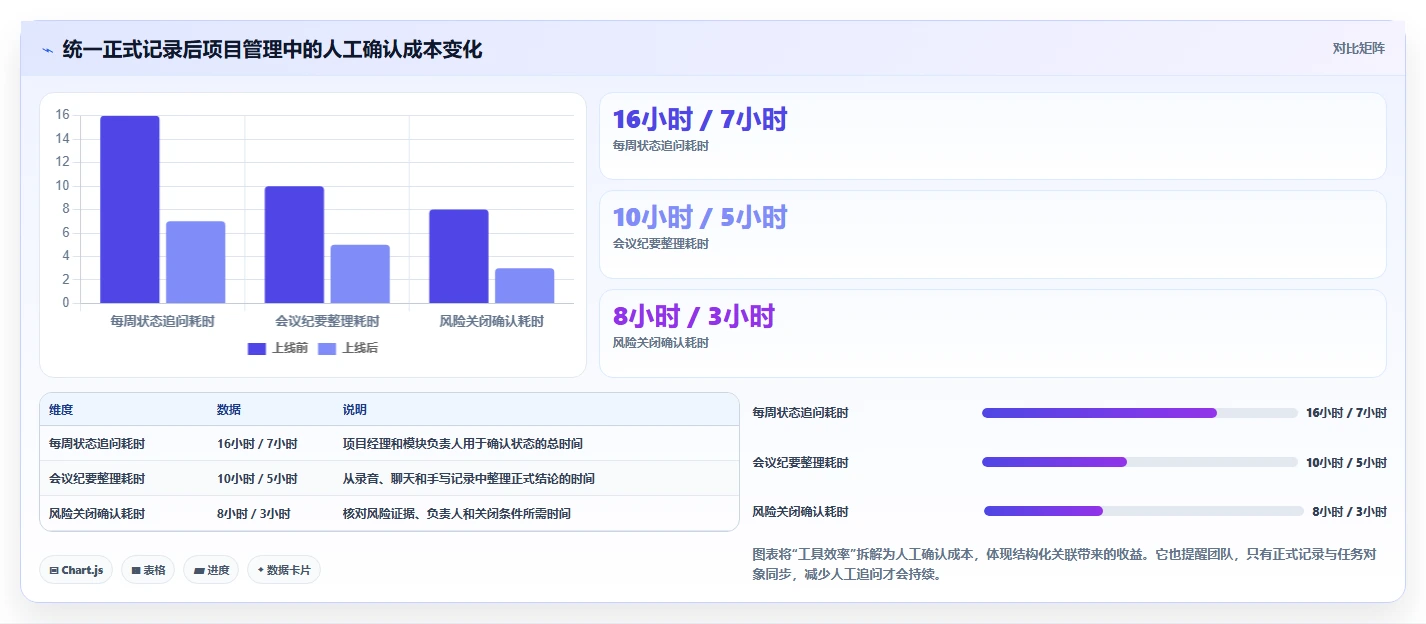Select the Chart.js chip
The width and height of the screenshot is (1426, 624).
coord(76,570)
